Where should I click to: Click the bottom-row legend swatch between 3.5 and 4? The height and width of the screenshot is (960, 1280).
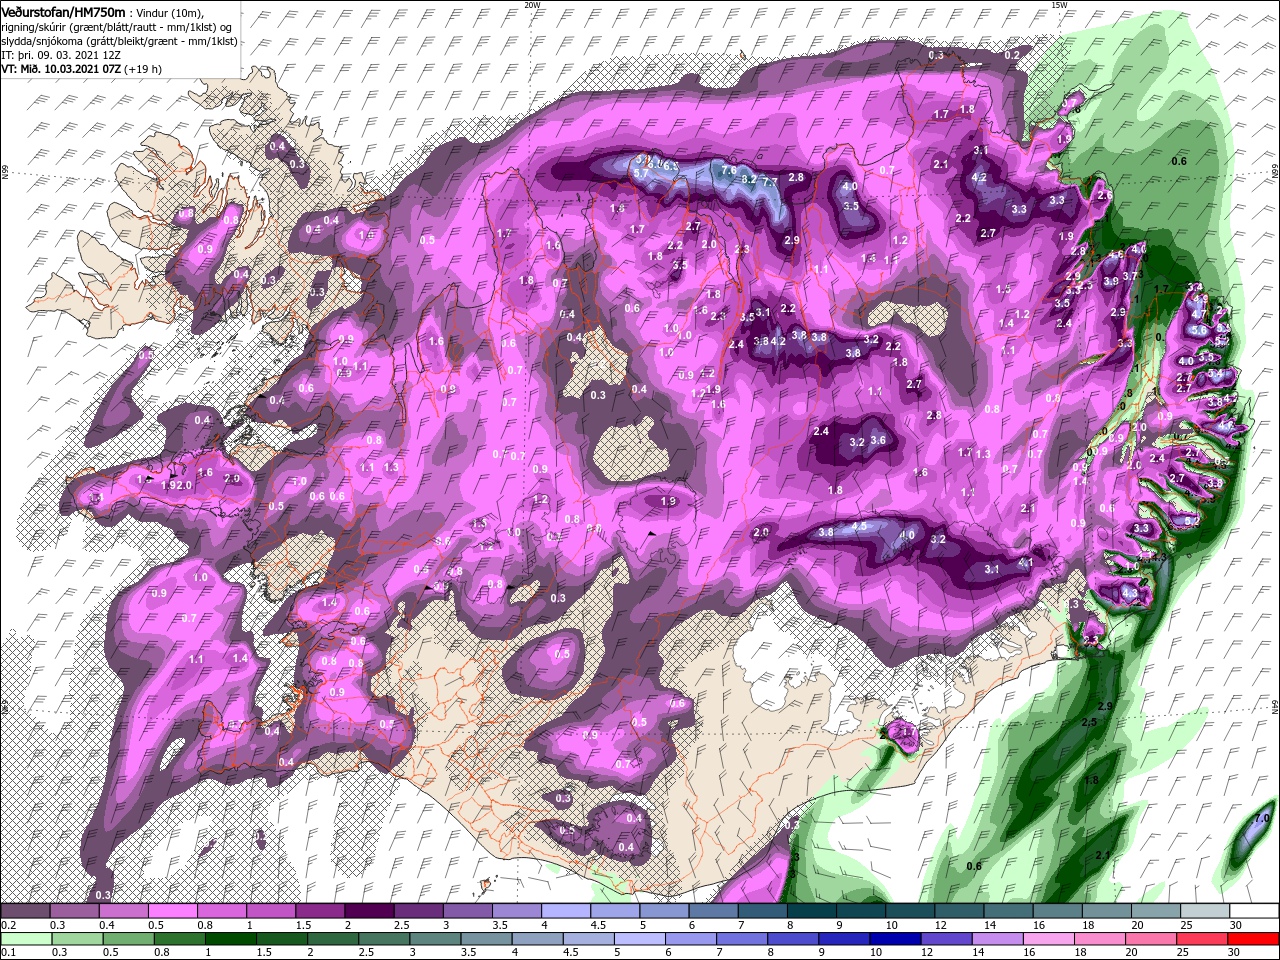(486, 939)
